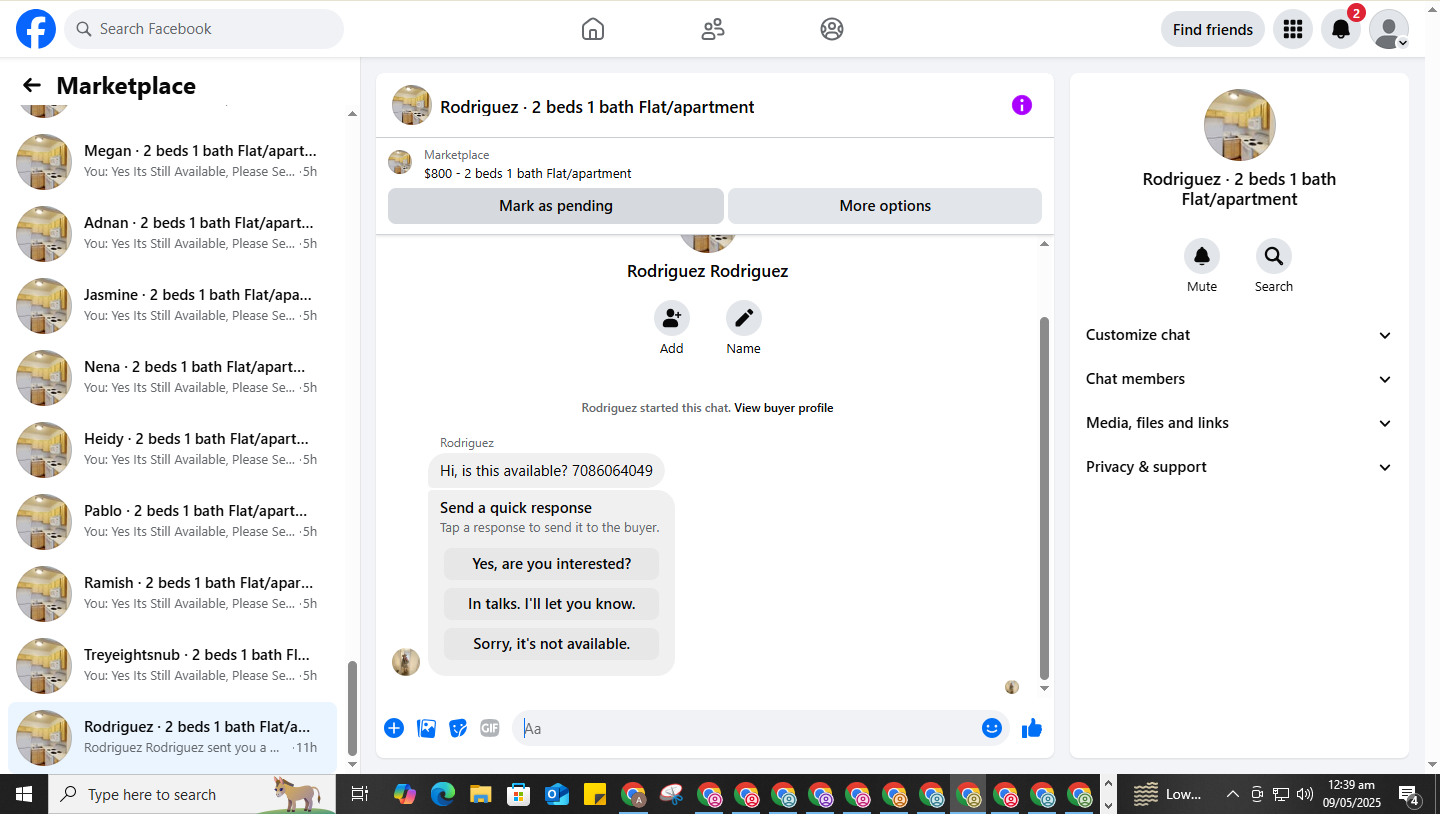Mute the chat with the bell icon

pos(1202,256)
